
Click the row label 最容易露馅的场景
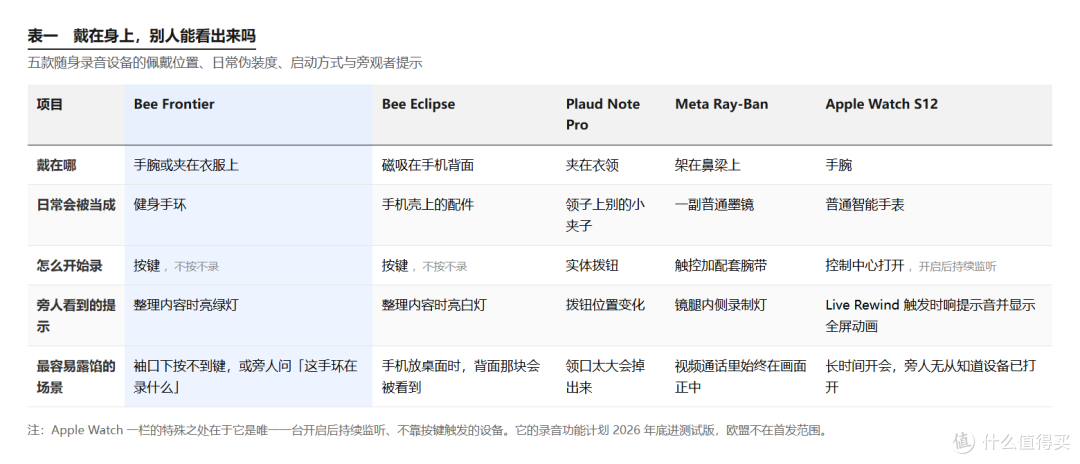(76, 377)
